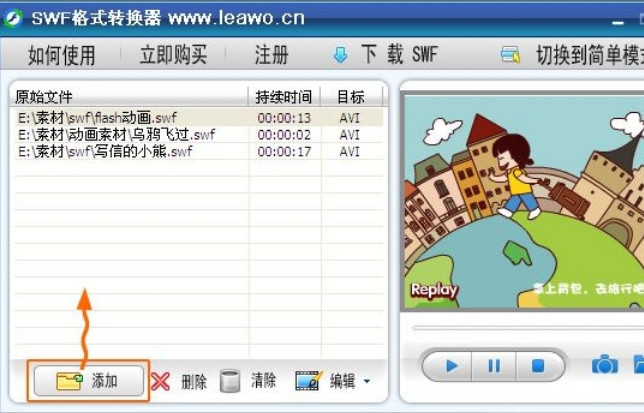Click duration 00:00:02
The height and width of the screenshot is (413, 644).
(284, 135)
